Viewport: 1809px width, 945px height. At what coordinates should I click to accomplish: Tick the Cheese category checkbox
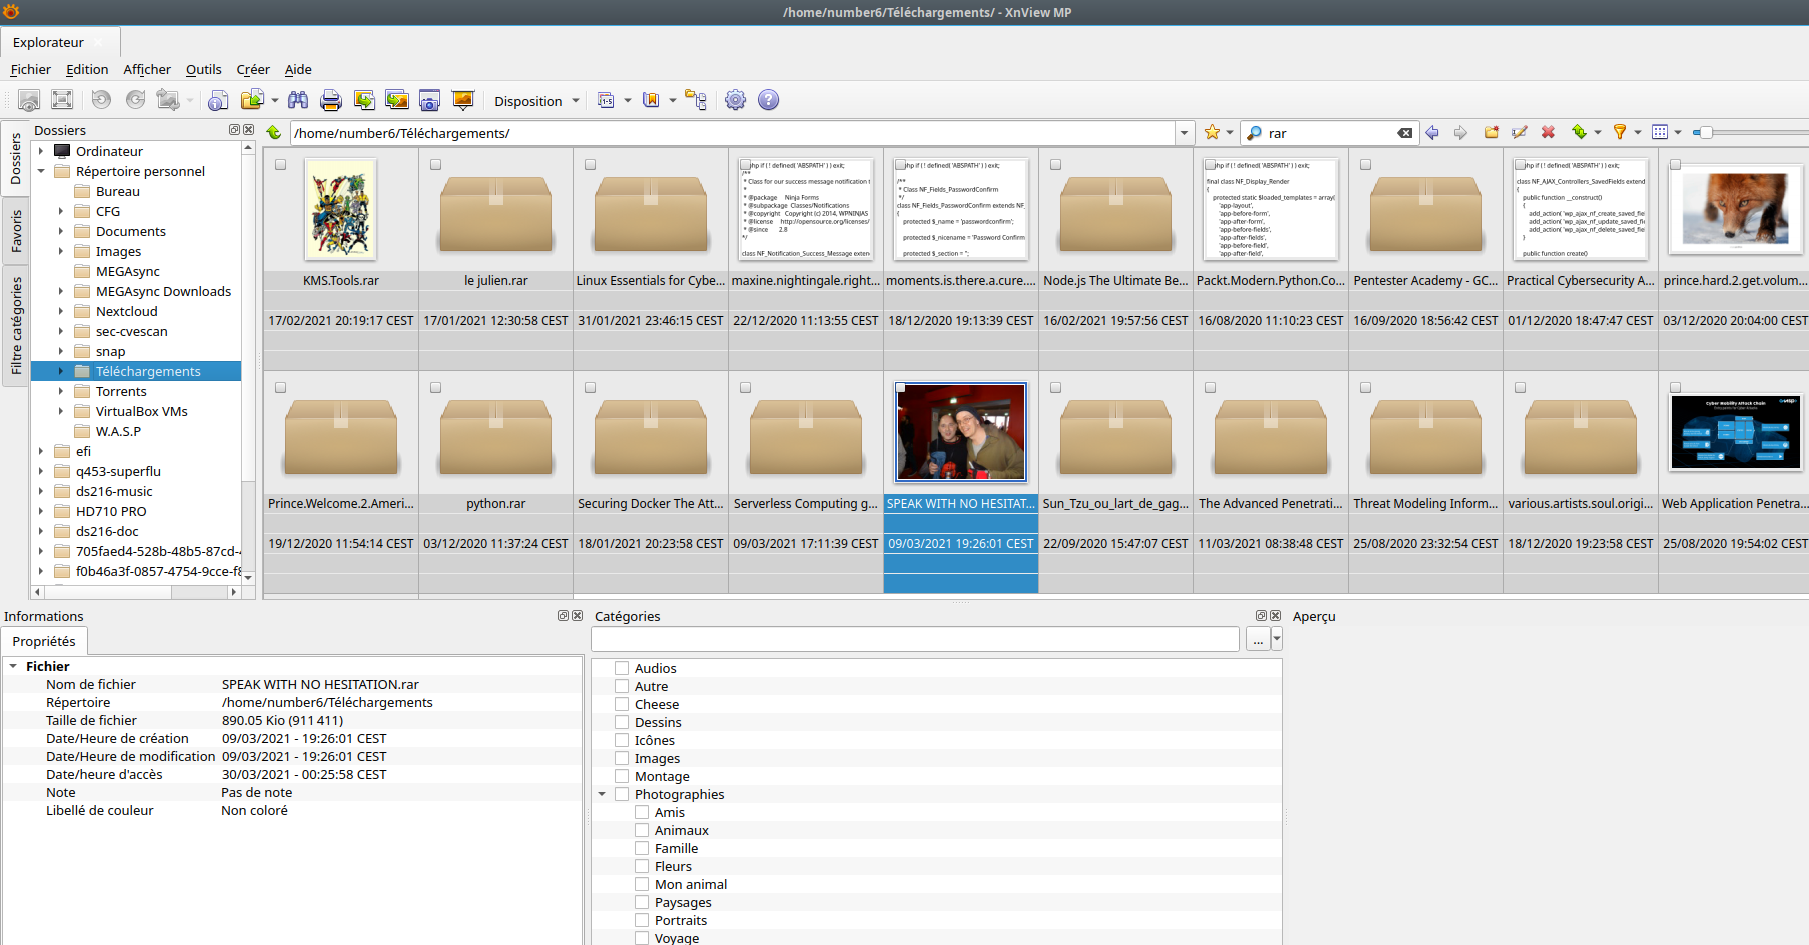point(622,704)
